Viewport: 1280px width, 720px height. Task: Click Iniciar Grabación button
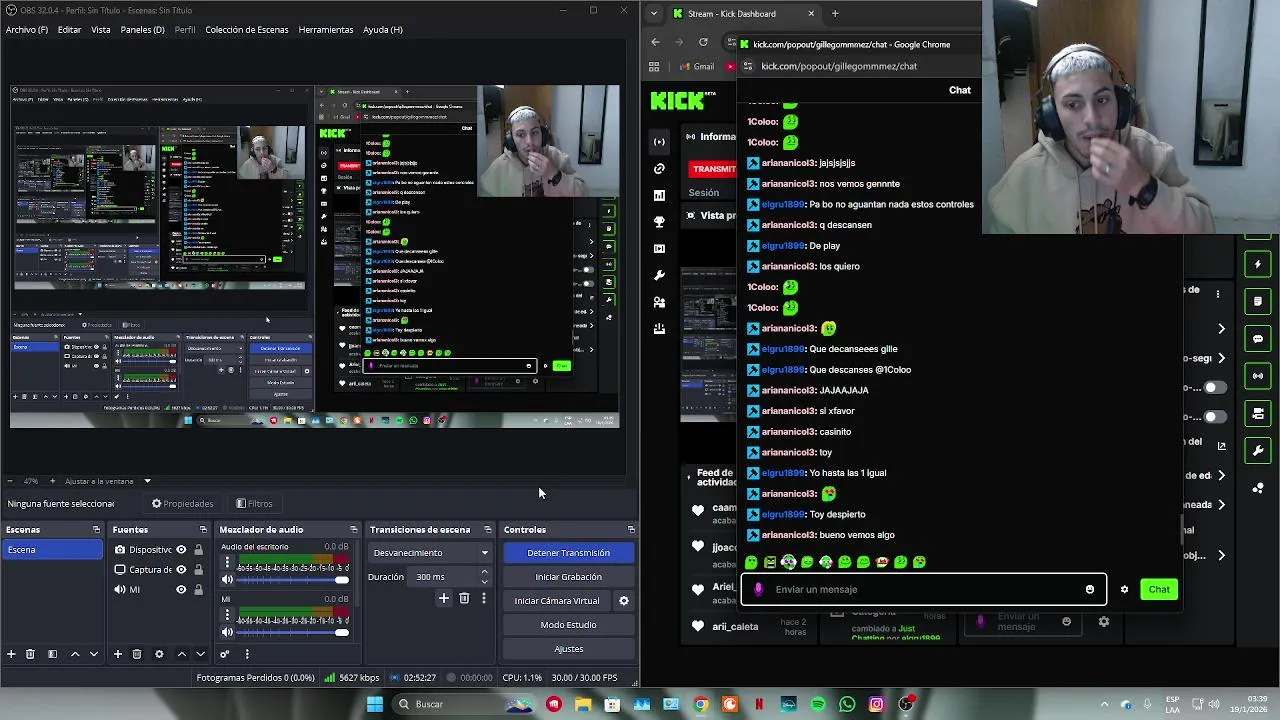tap(568, 577)
